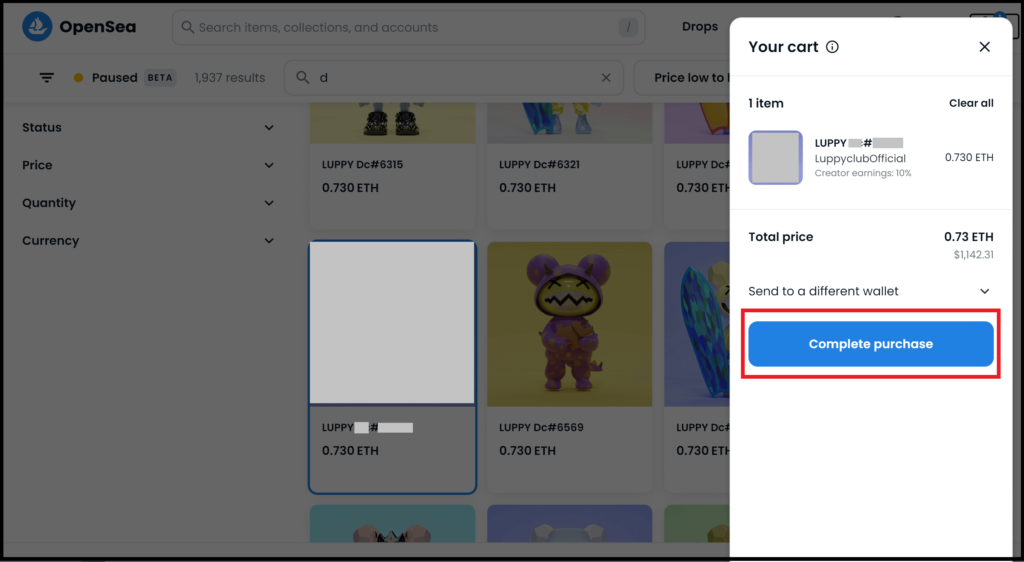Image resolution: width=1024 pixels, height=562 pixels.
Task: Click the slash shortcut badge in the search bar
Action: click(628, 27)
